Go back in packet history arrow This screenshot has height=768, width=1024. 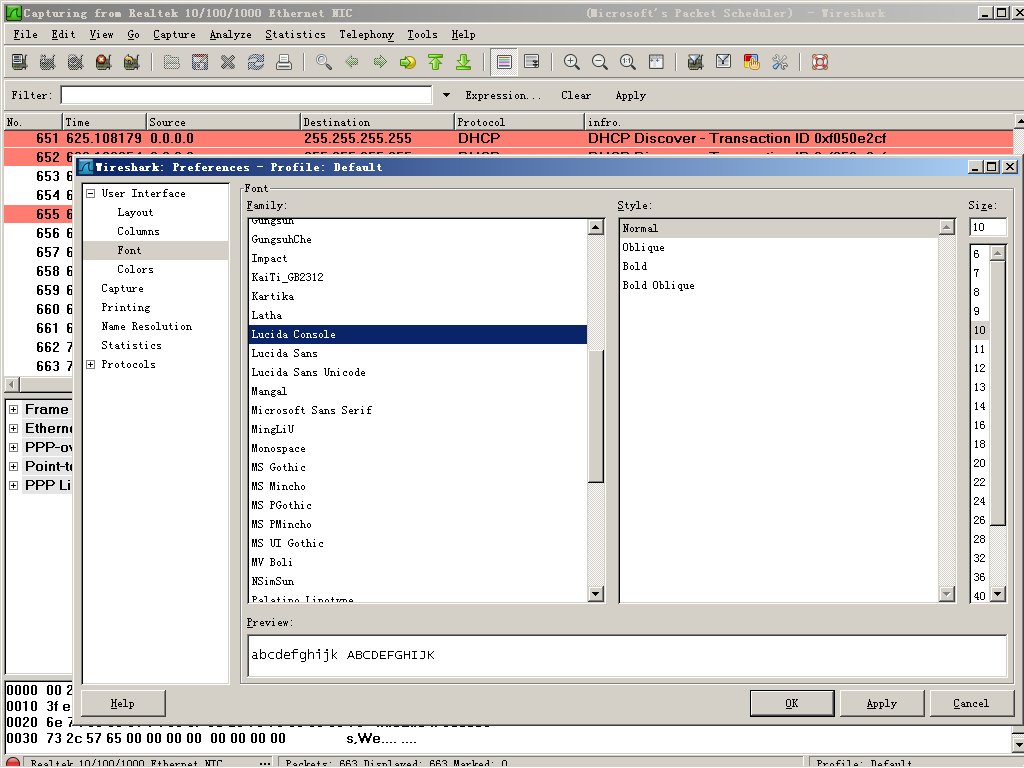pos(352,62)
